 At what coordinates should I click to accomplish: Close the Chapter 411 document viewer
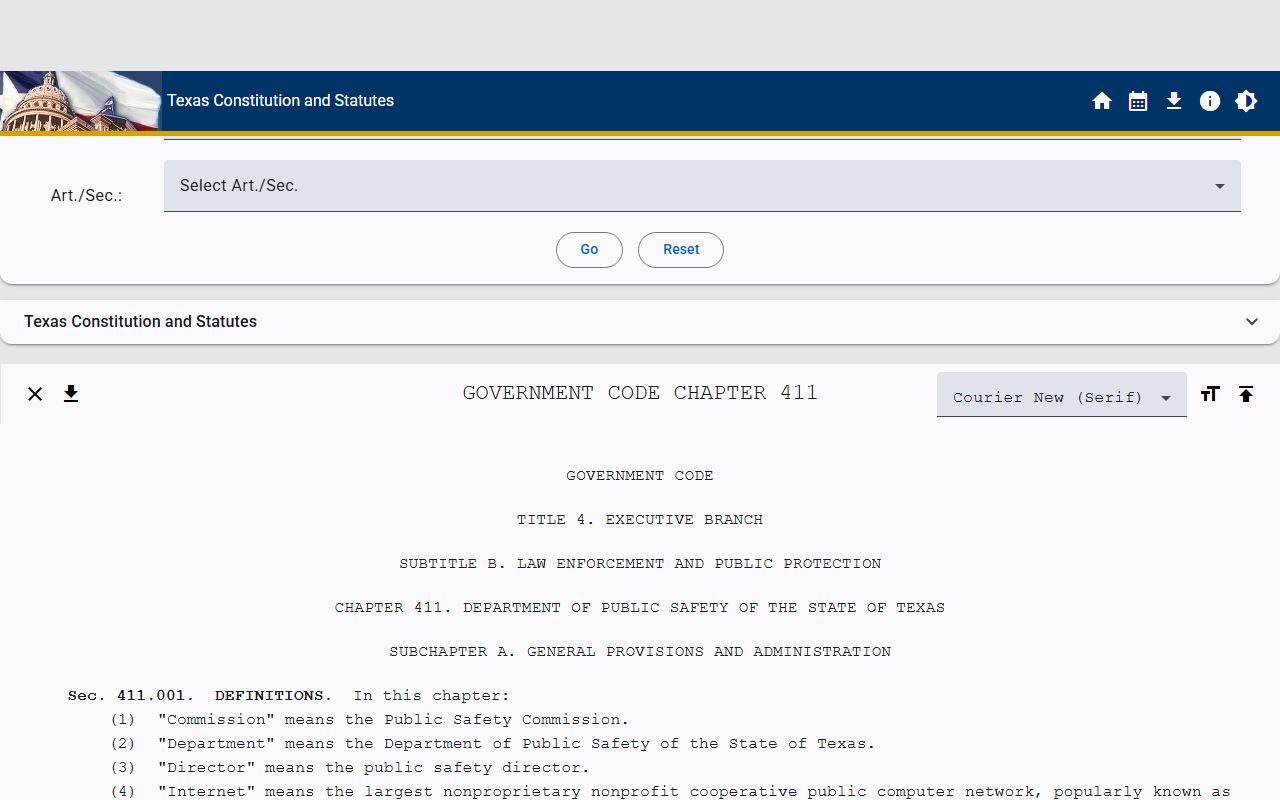[35, 394]
